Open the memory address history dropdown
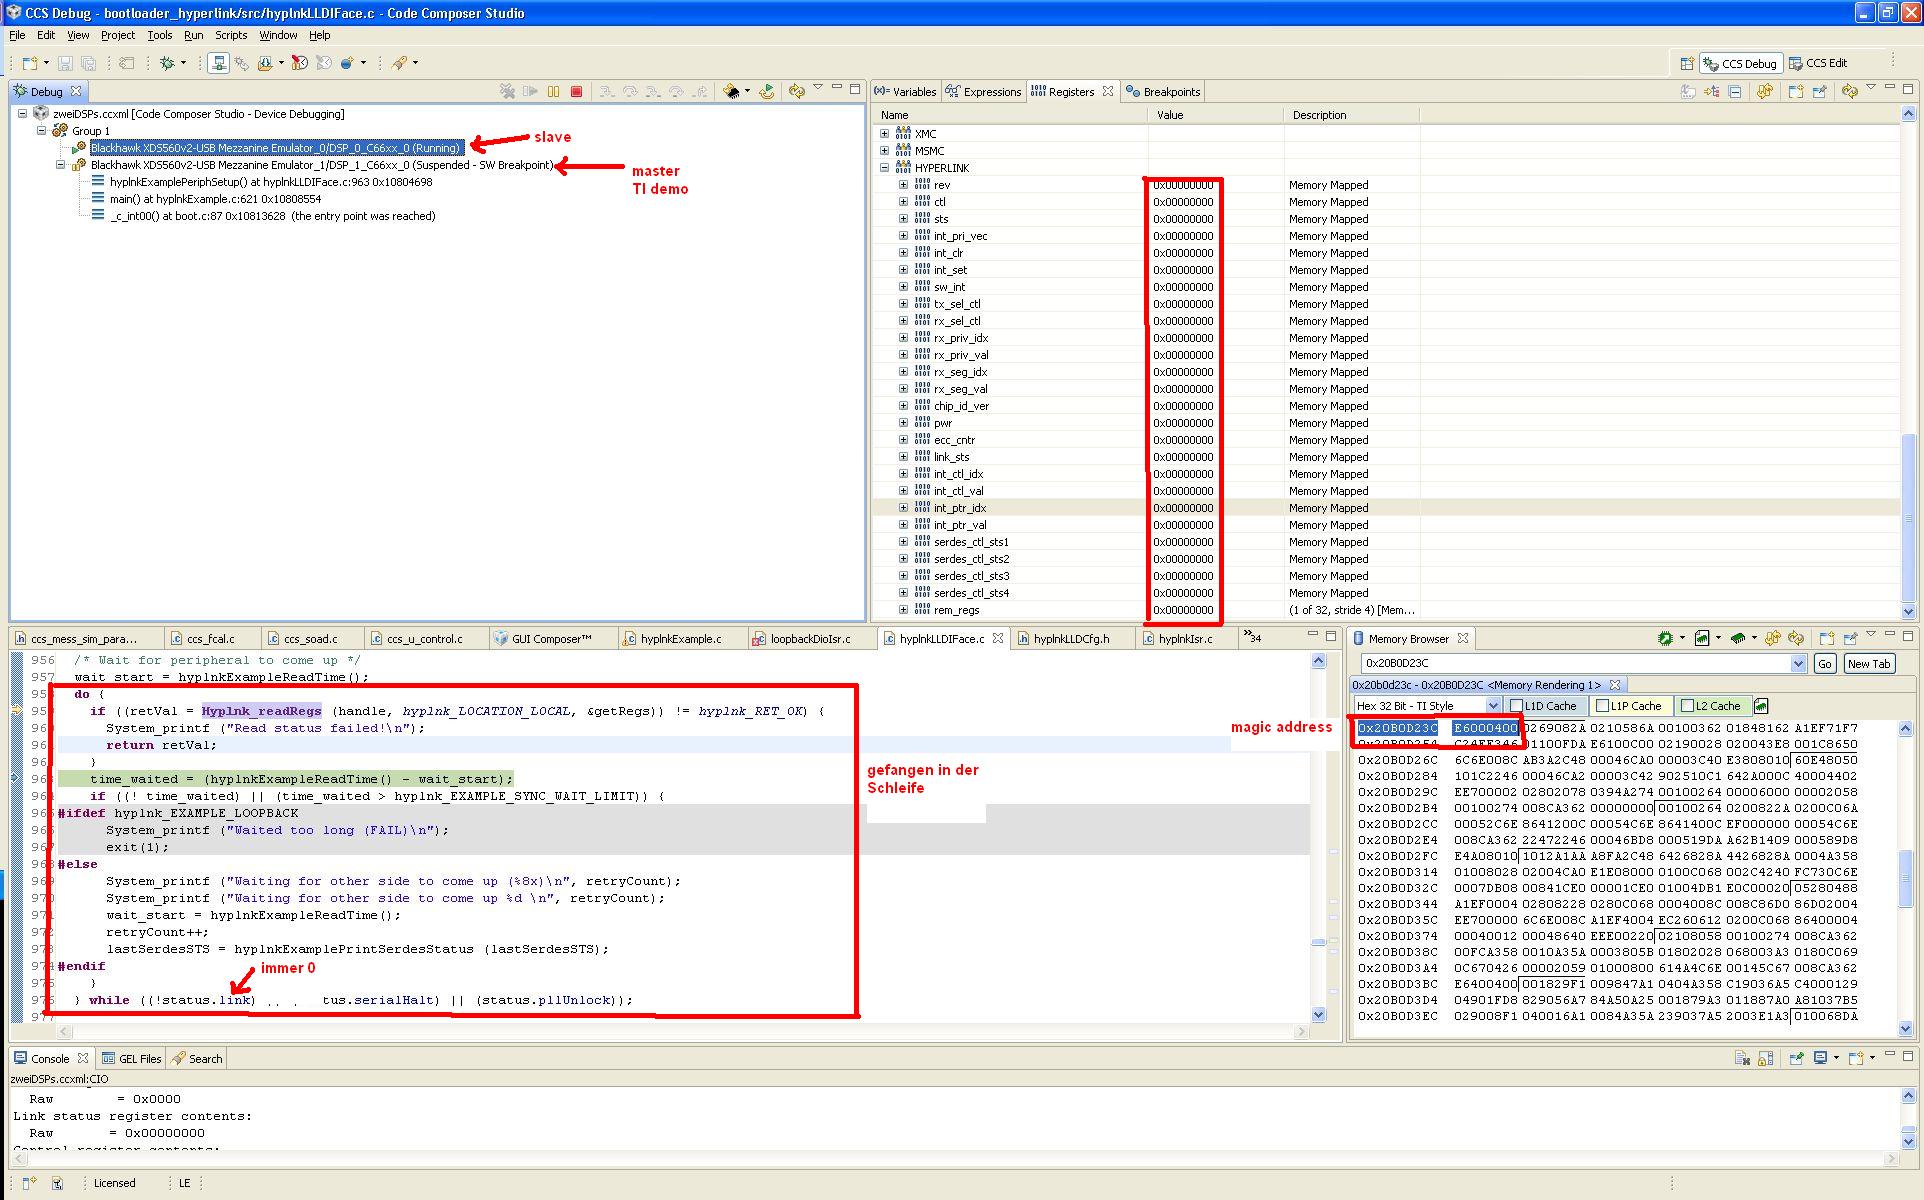 point(1798,664)
